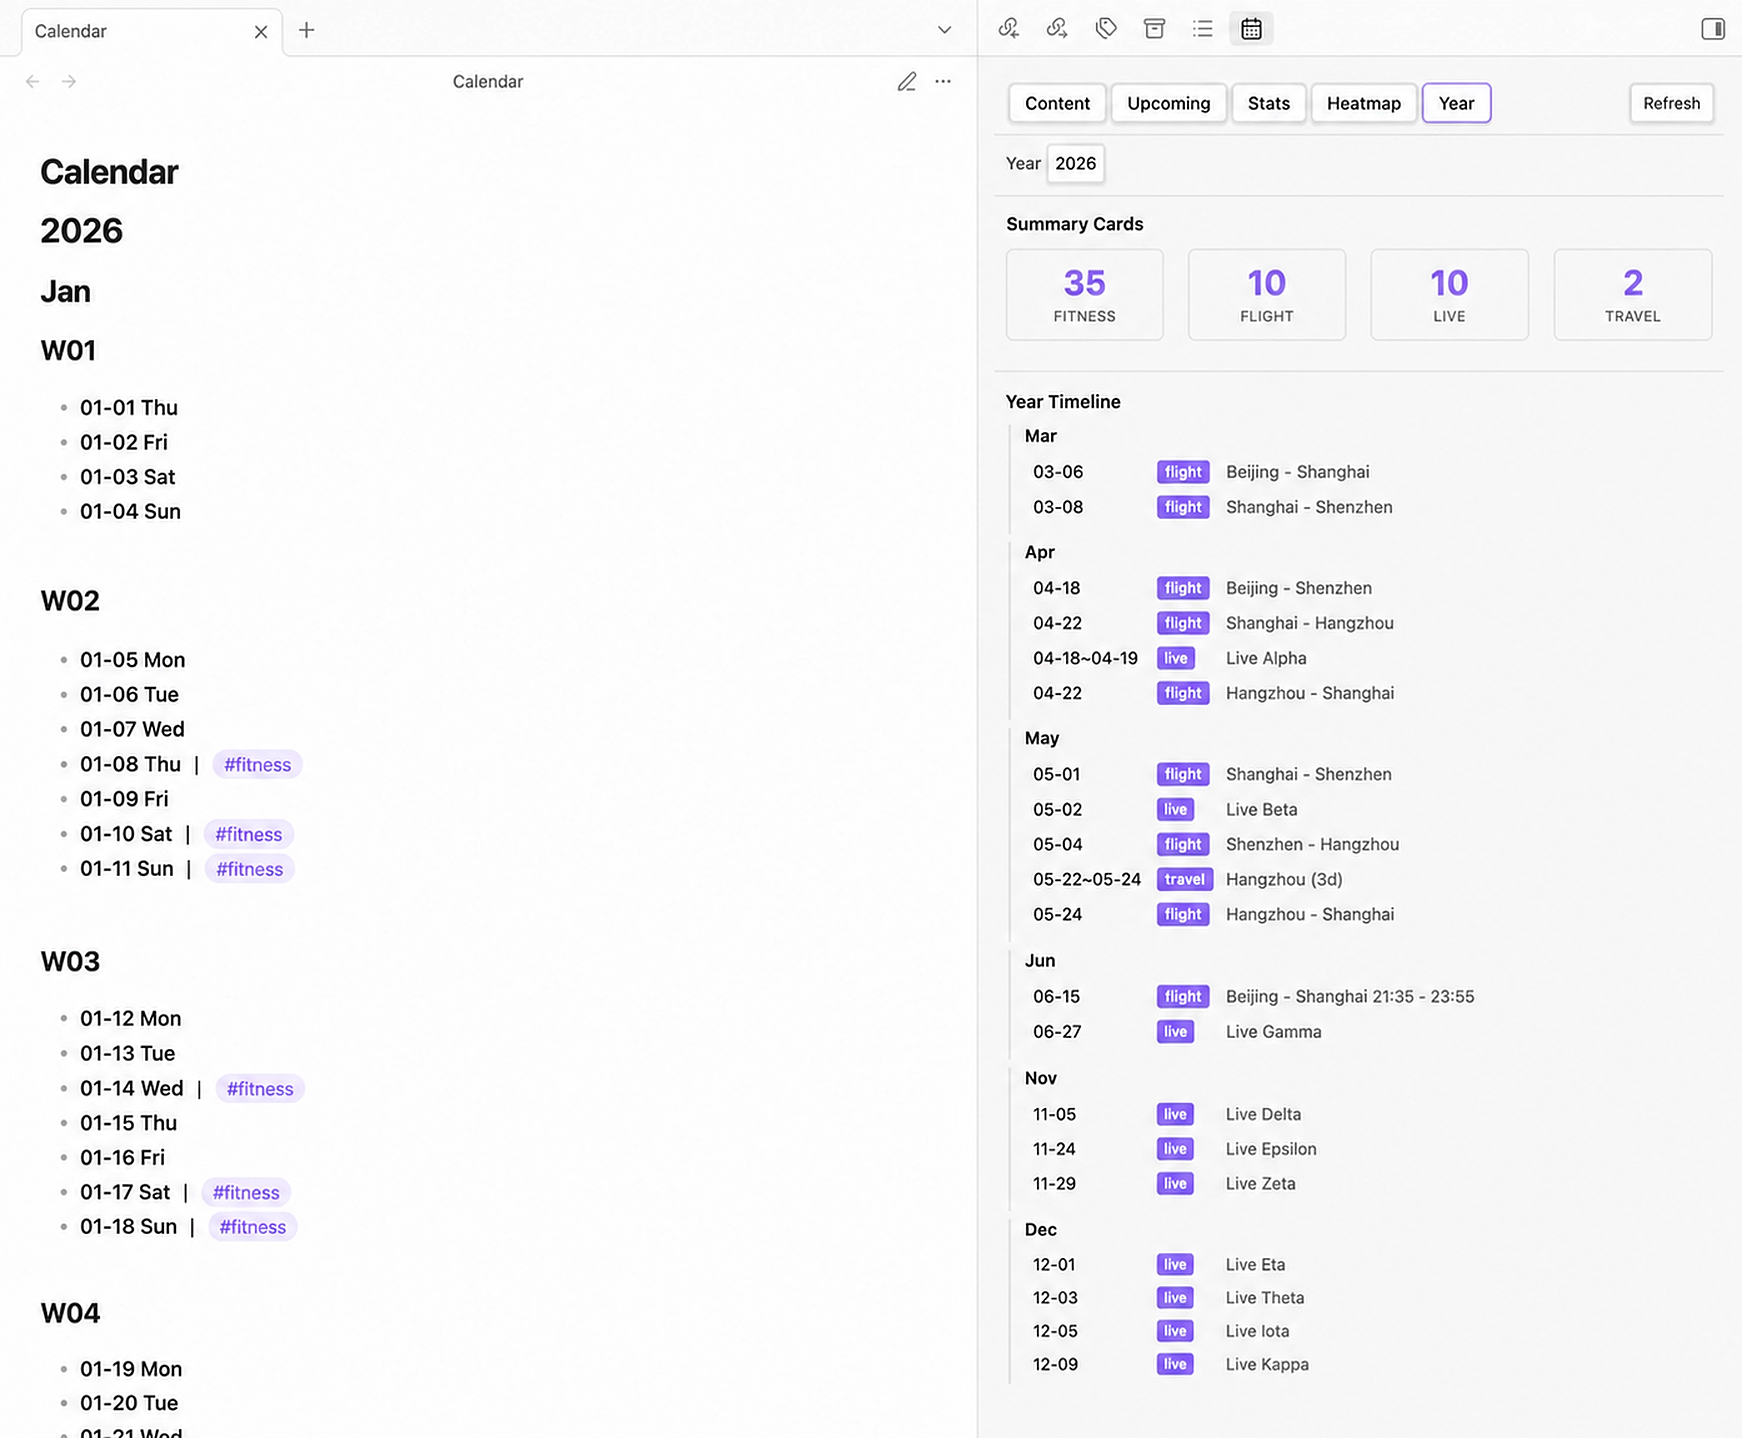Click the 'Shenzhen - Hangzhou' timeline entry
1742x1438 pixels.
pyautogui.click(x=1312, y=845)
